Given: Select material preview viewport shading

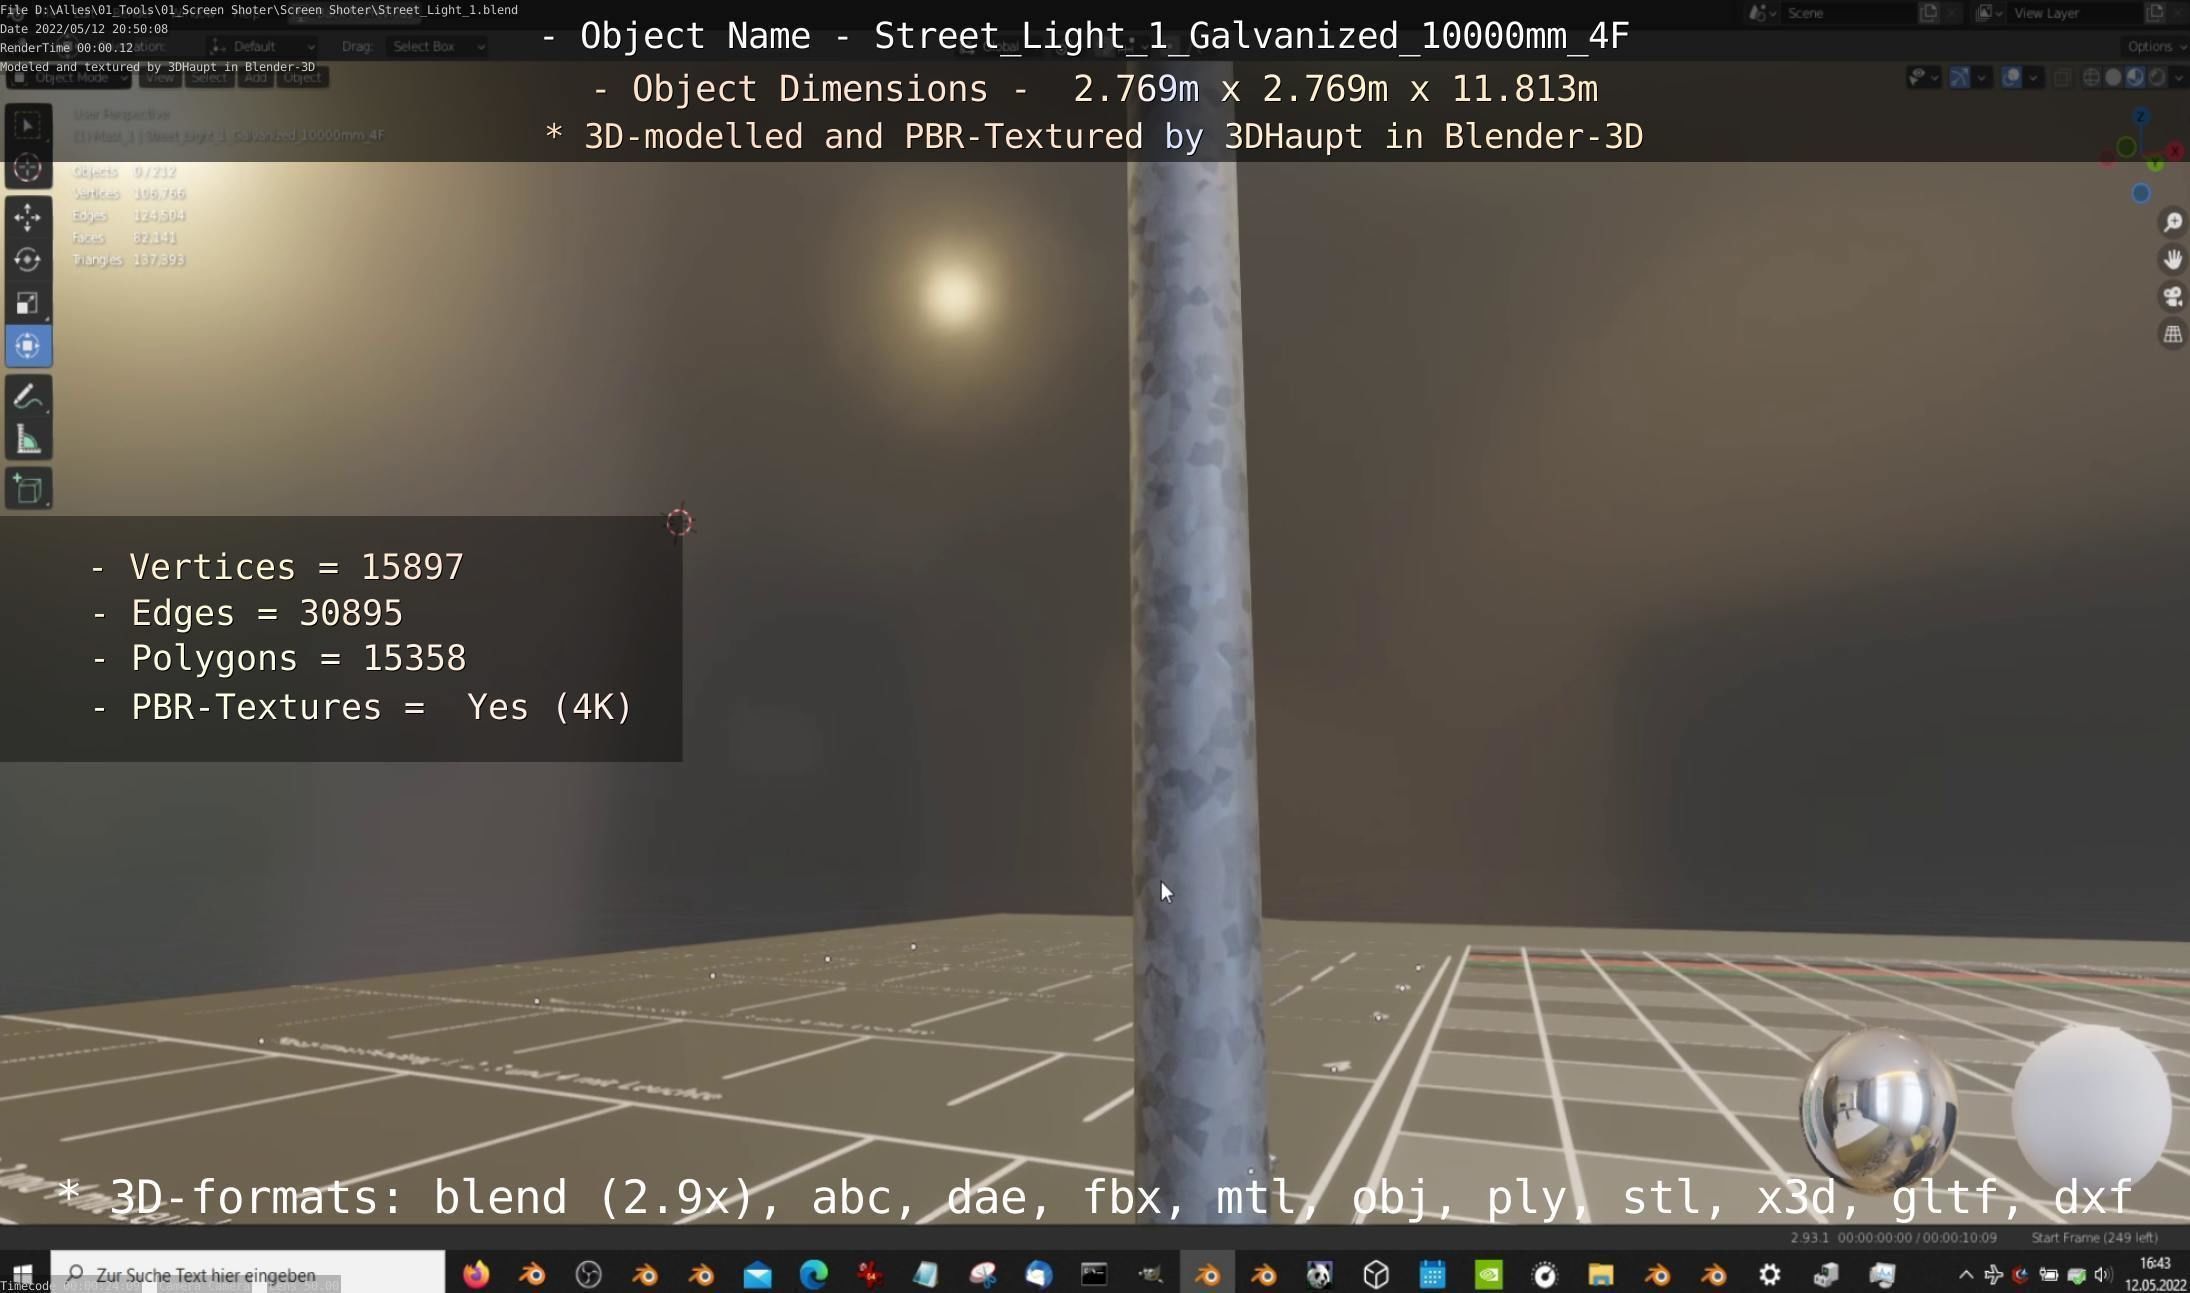Looking at the screenshot, I should click(2135, 77).
